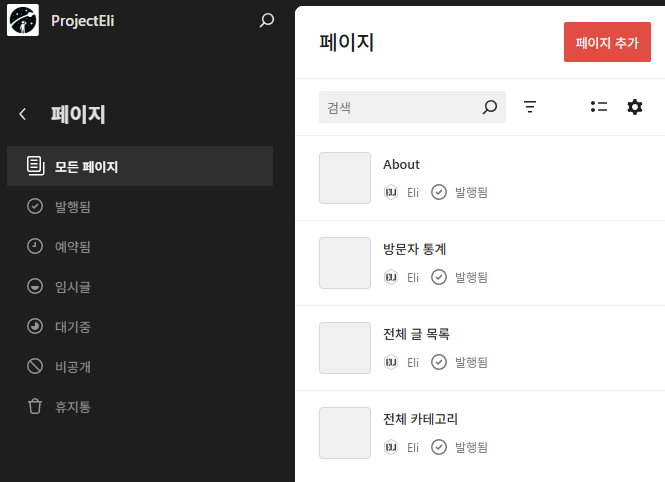Click search magnifier in the 검색 field
This screenshot has height=482, width=665.
coord(489,107)
